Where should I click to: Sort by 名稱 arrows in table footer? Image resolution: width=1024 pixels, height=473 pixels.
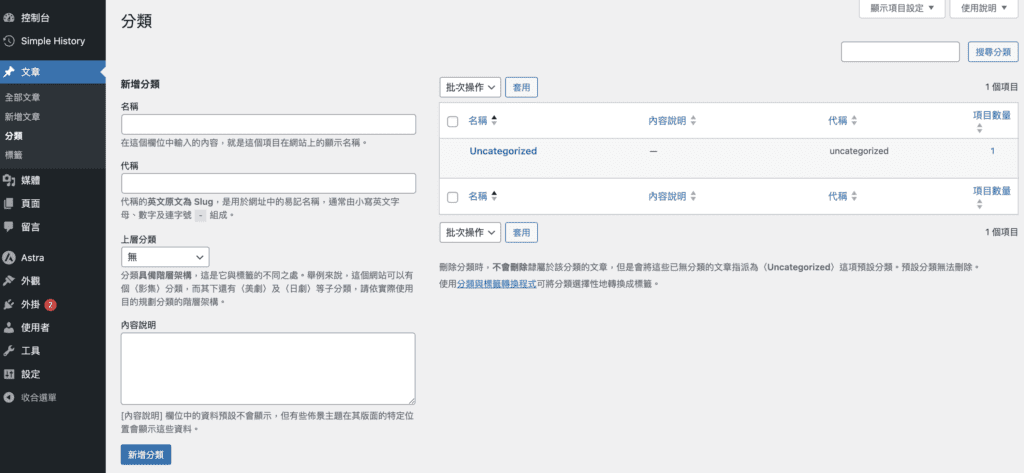494,195
